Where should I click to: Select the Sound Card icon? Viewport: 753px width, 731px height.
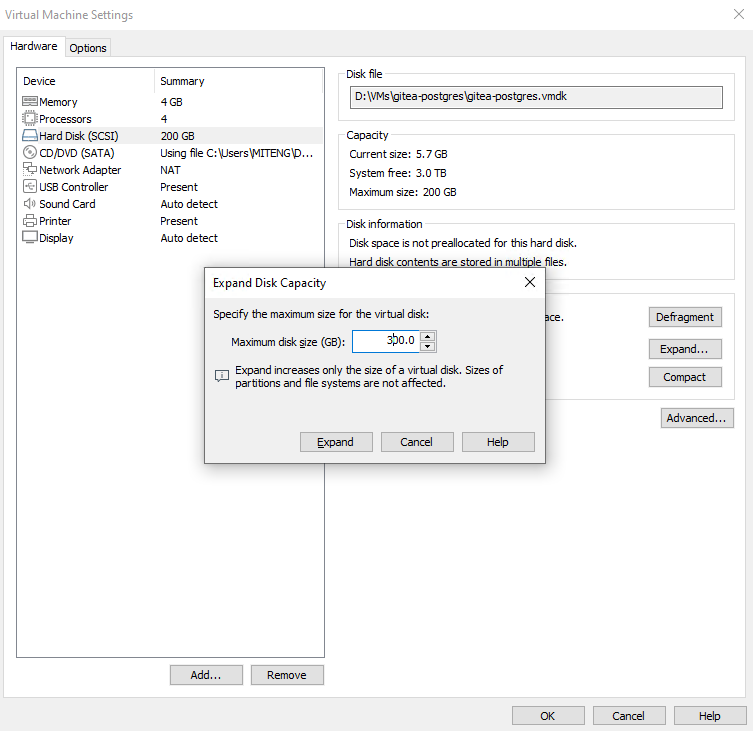30,204
